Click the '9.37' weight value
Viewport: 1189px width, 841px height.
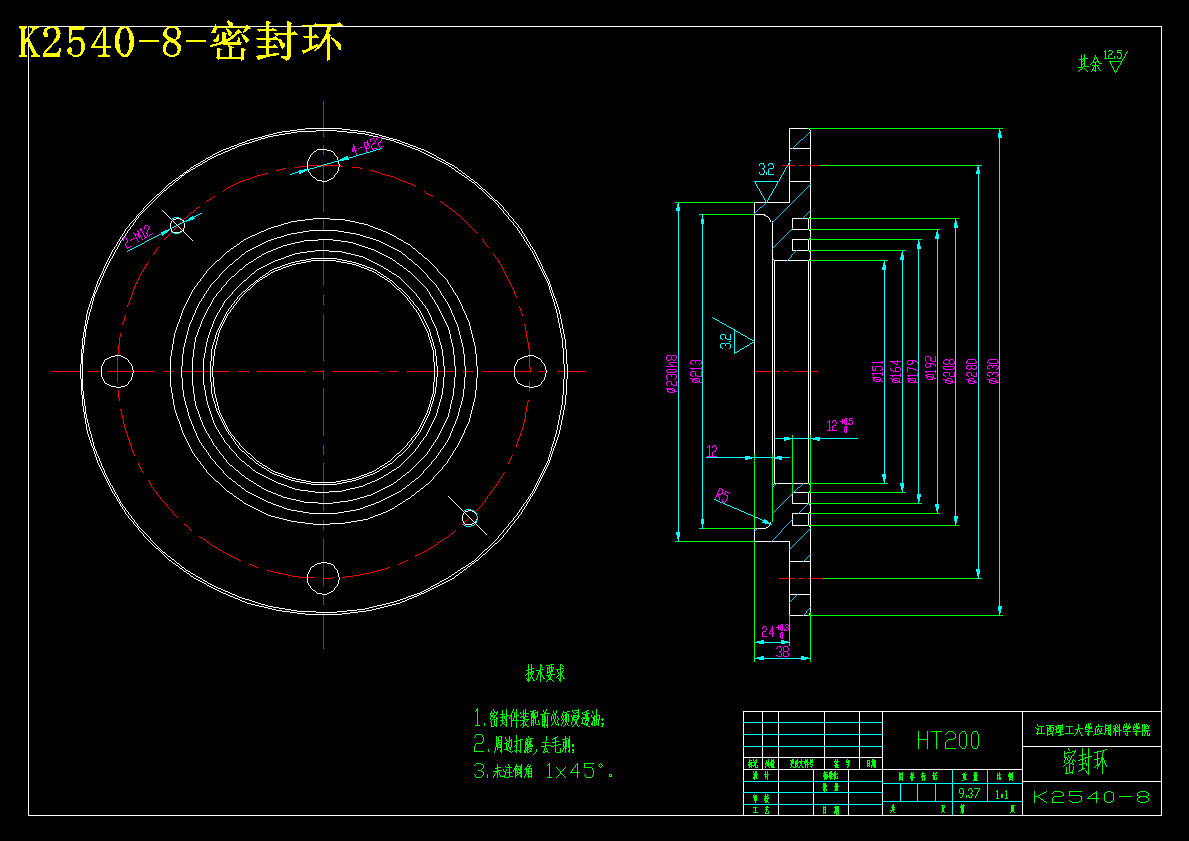(969, 793)
